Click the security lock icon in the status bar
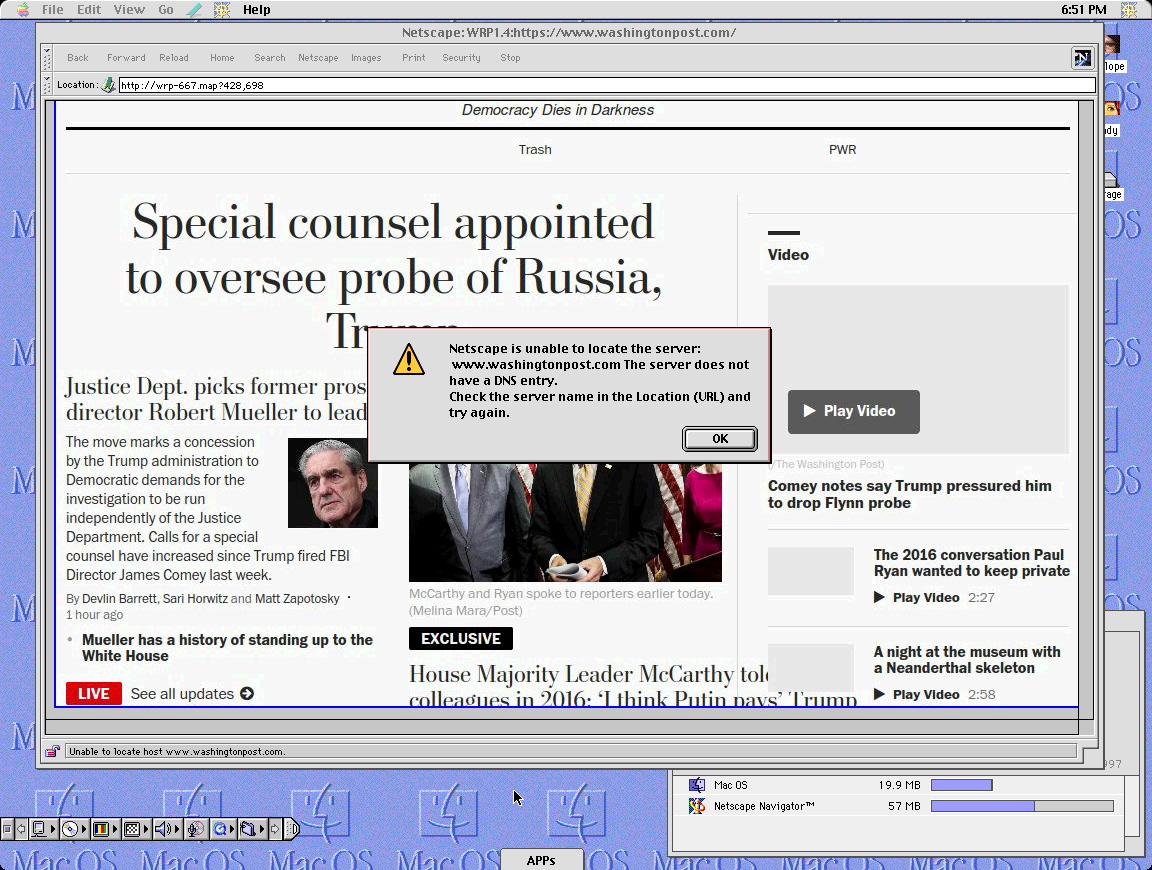The image size is (1152, 870). [x=52, y=751]
